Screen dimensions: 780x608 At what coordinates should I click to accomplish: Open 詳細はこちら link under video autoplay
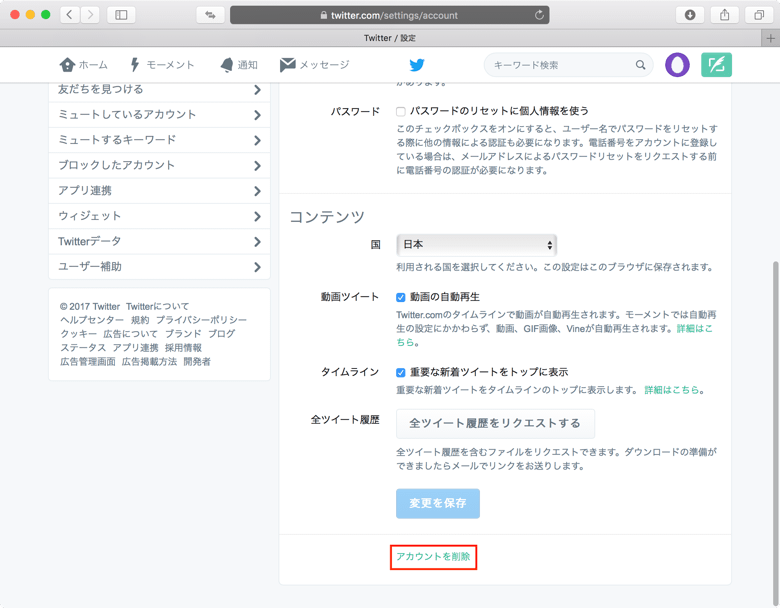click(694, 328)
